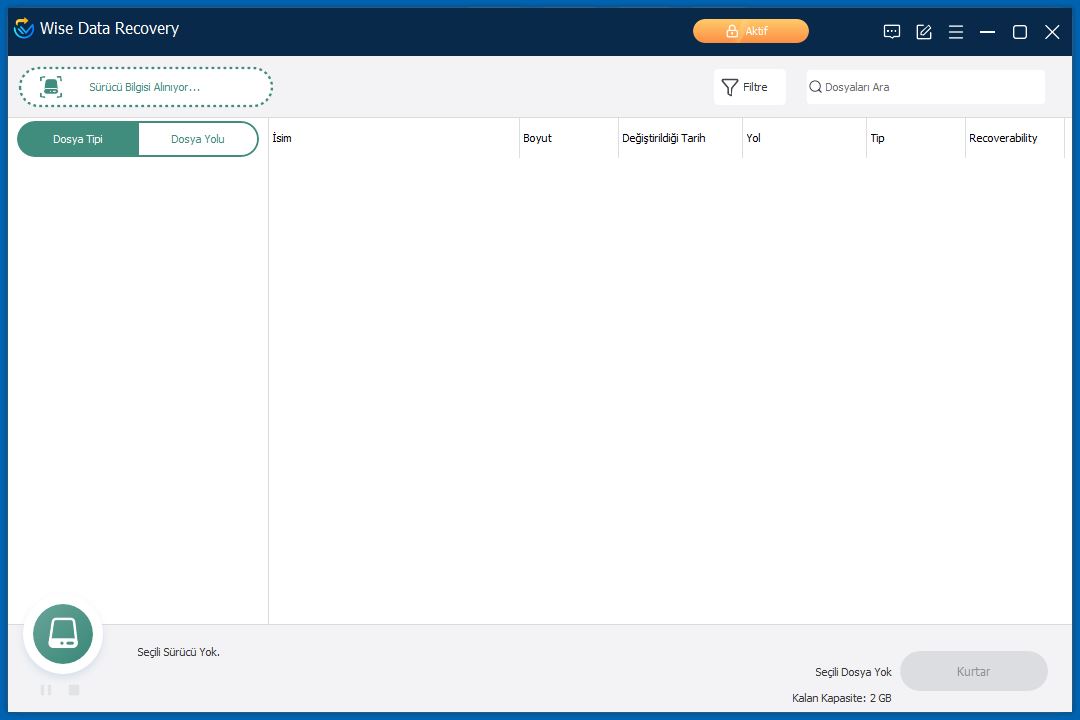Image resolution: width=1080 pixels, height=720 pixels.
Task: Sort by Değiştirildiği Tarih column header
Action: tap(681, 138)
